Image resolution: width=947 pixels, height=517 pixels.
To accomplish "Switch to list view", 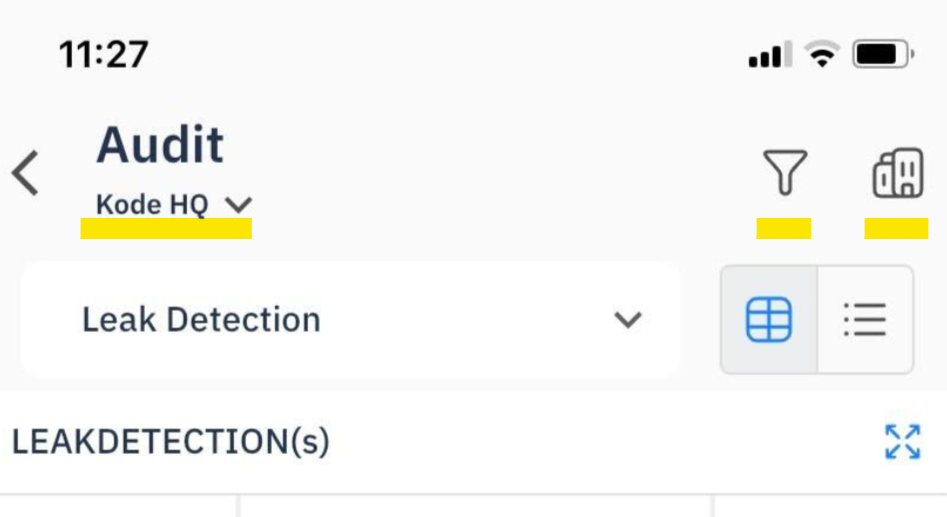I will pyautogui.click(x=865, y=320).
